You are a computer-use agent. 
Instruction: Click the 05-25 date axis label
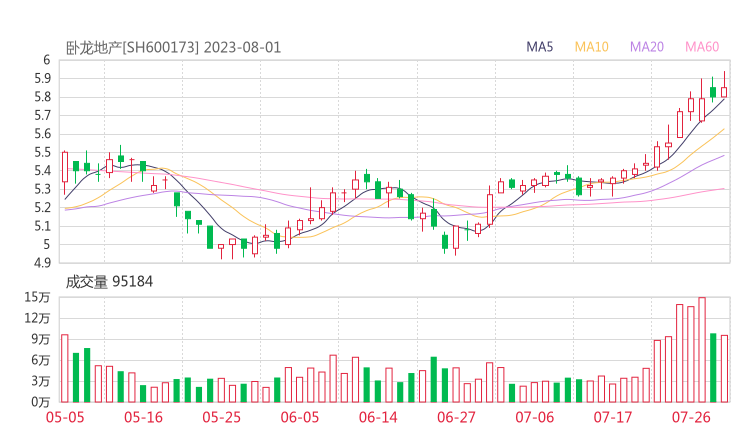(221, 417)
